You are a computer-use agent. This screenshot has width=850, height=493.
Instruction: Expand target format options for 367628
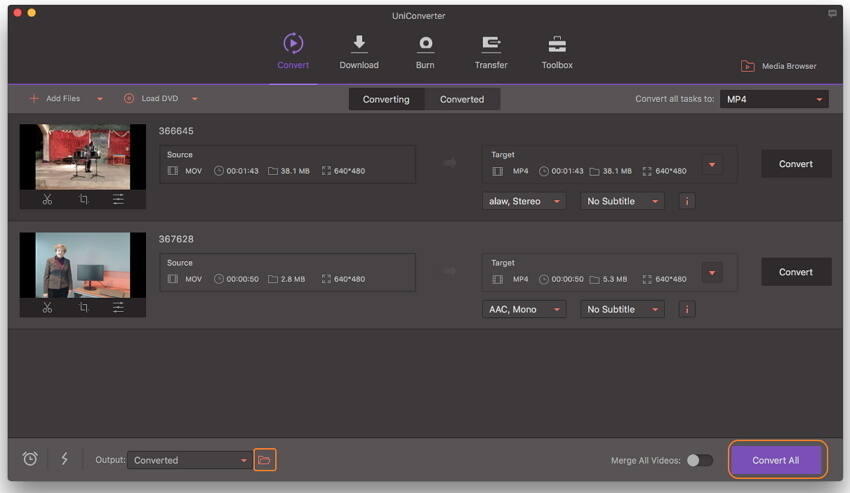[x=712, y=273]
